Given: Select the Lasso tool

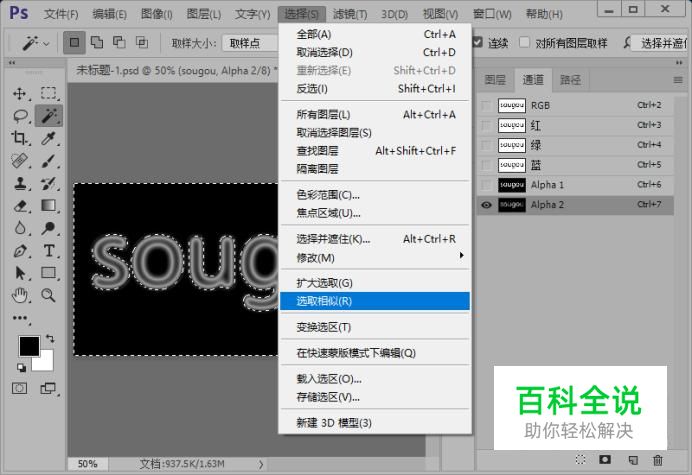Looking at the screenshot, I should 20,116.
